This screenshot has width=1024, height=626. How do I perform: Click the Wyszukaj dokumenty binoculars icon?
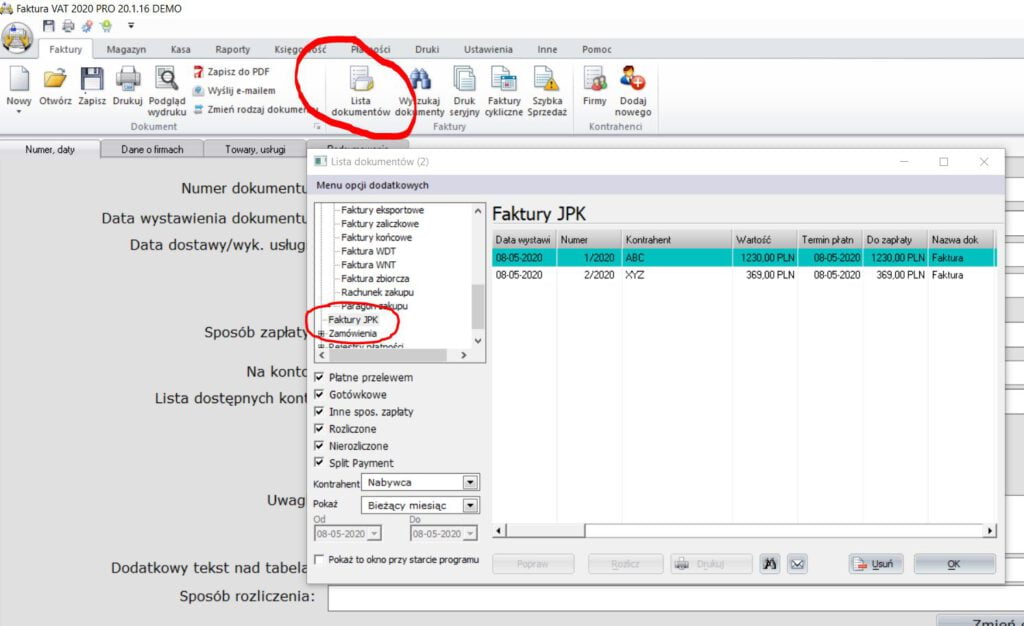coord(420,80)
